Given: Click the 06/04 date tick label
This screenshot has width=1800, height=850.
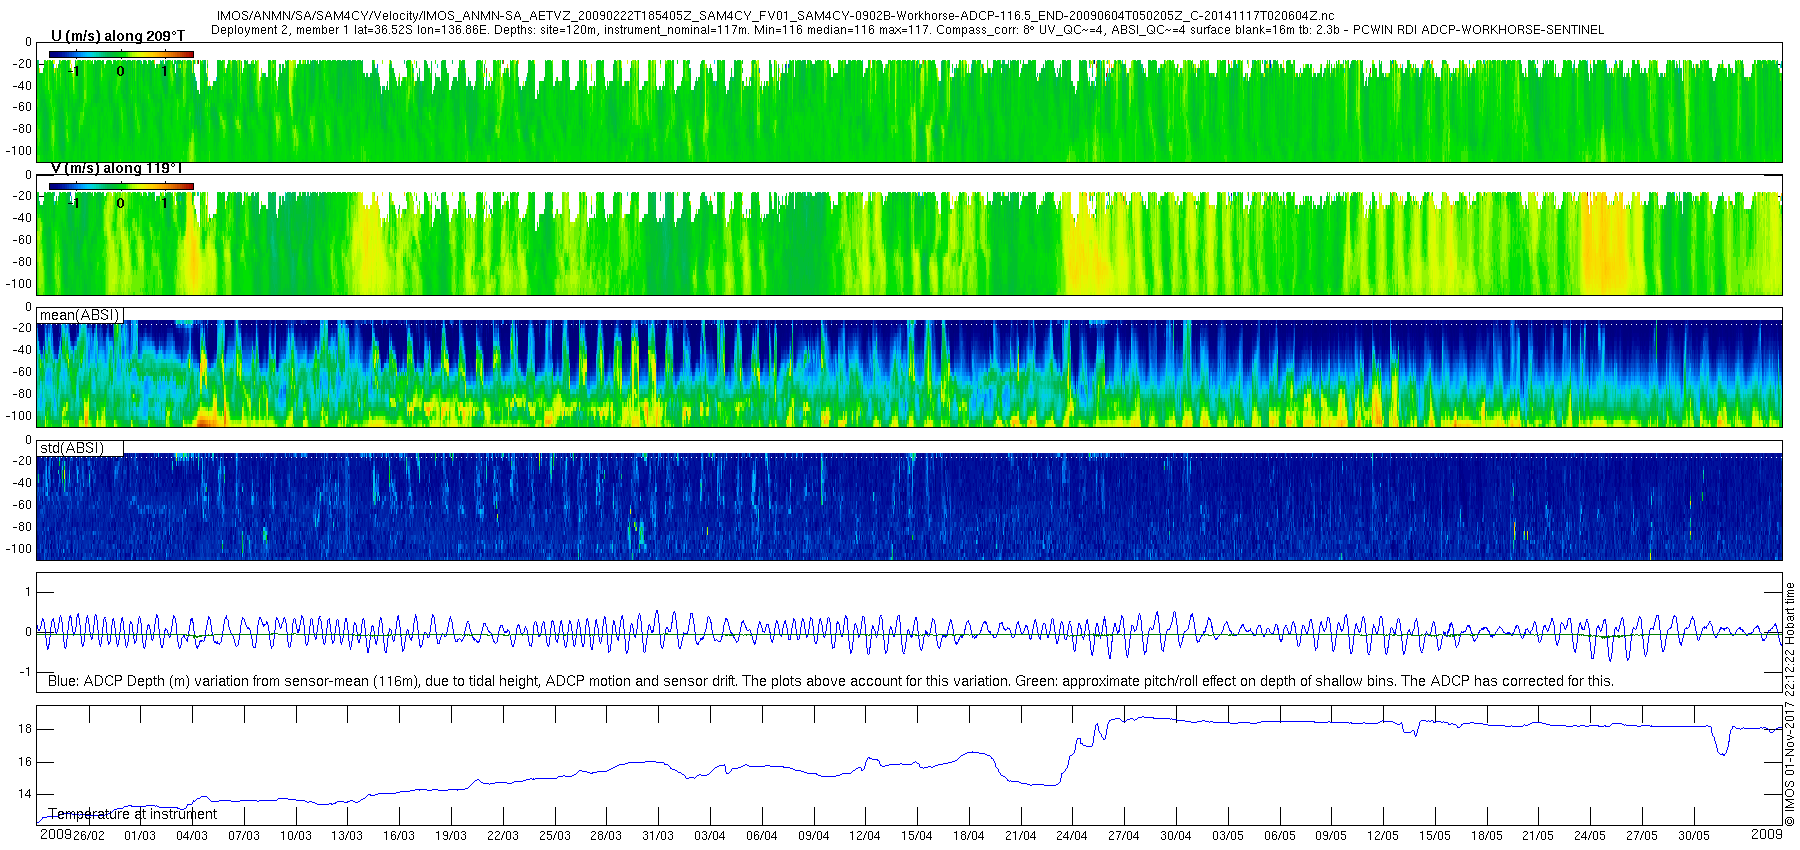Looking at the screenshot, I should pyautogui.click(x=762, y=836).
